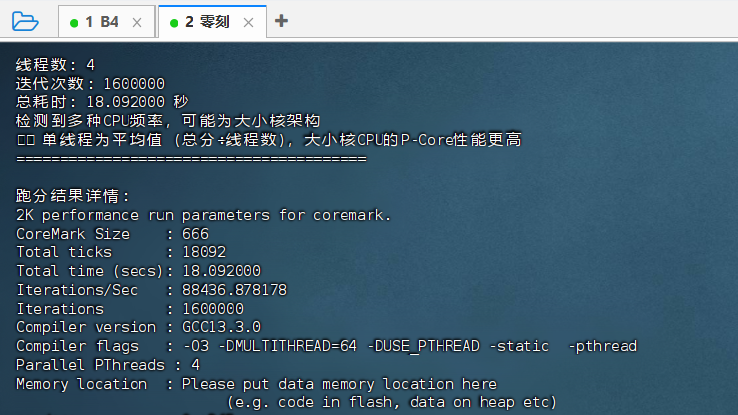738x415 pixels.
Task: Click the -pthread compiler flag
Action: [x=603, y=346]
